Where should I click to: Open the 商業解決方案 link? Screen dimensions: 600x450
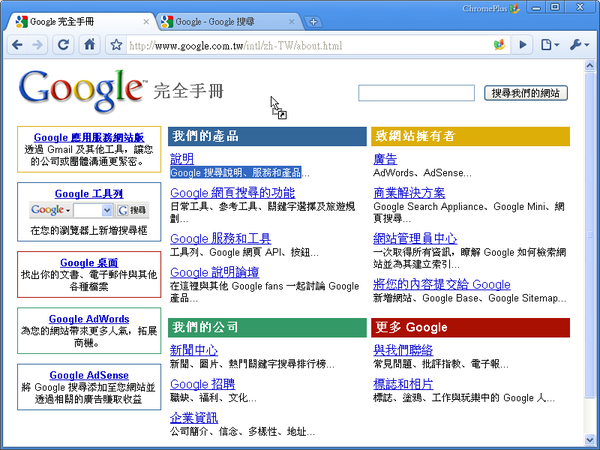pyautogui.click(x=409, y=192)
